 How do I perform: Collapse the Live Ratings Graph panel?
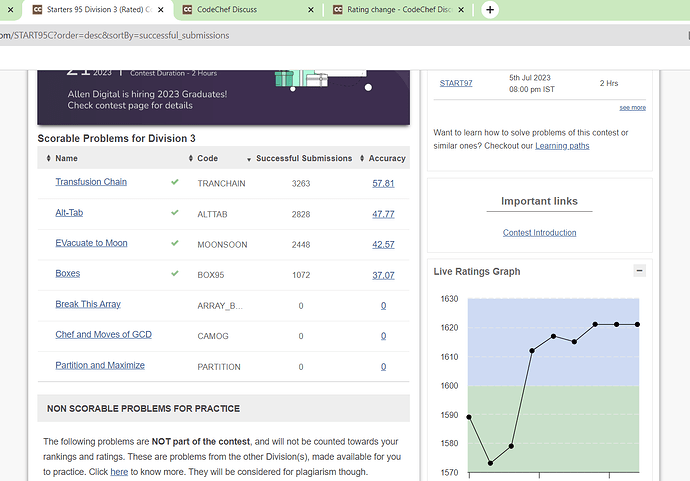639,271
